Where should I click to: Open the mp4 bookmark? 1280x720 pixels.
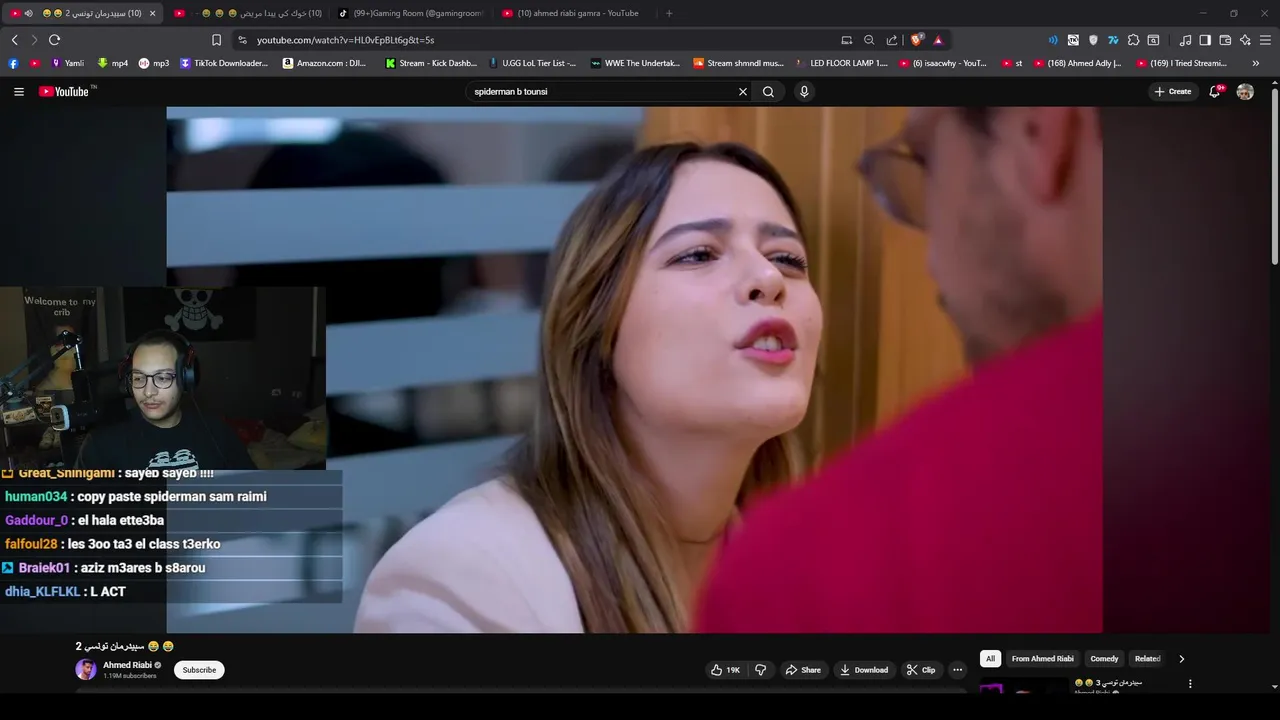[112, 63]
